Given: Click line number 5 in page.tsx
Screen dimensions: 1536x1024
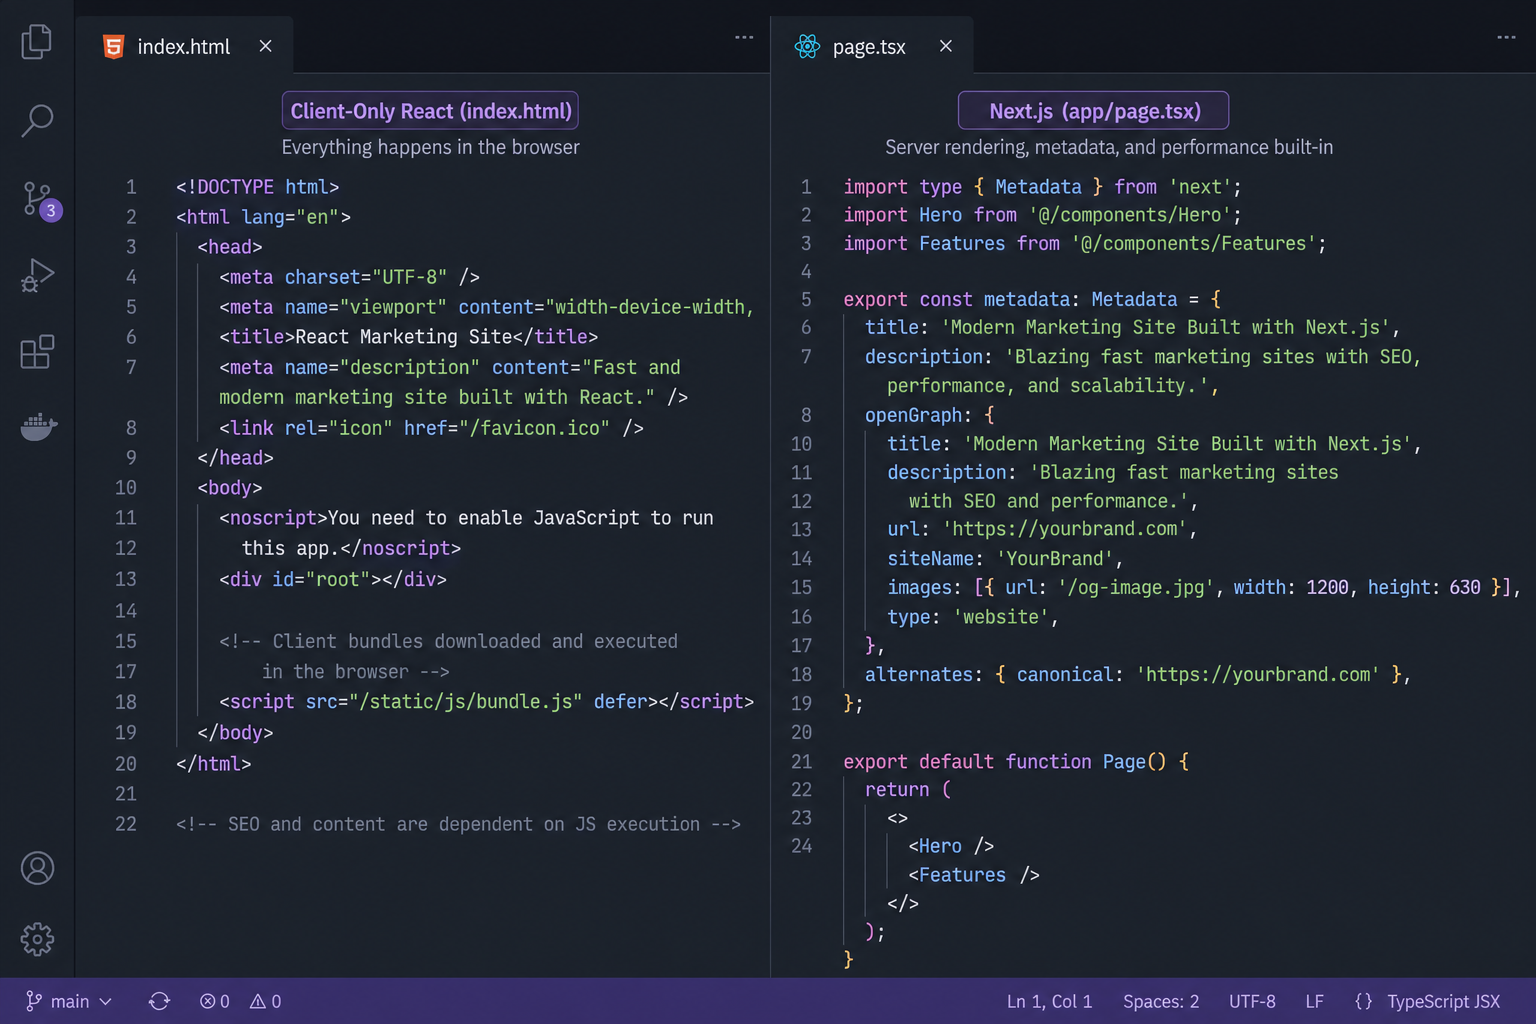Looking at the screenshot, I should pos(806,299).
